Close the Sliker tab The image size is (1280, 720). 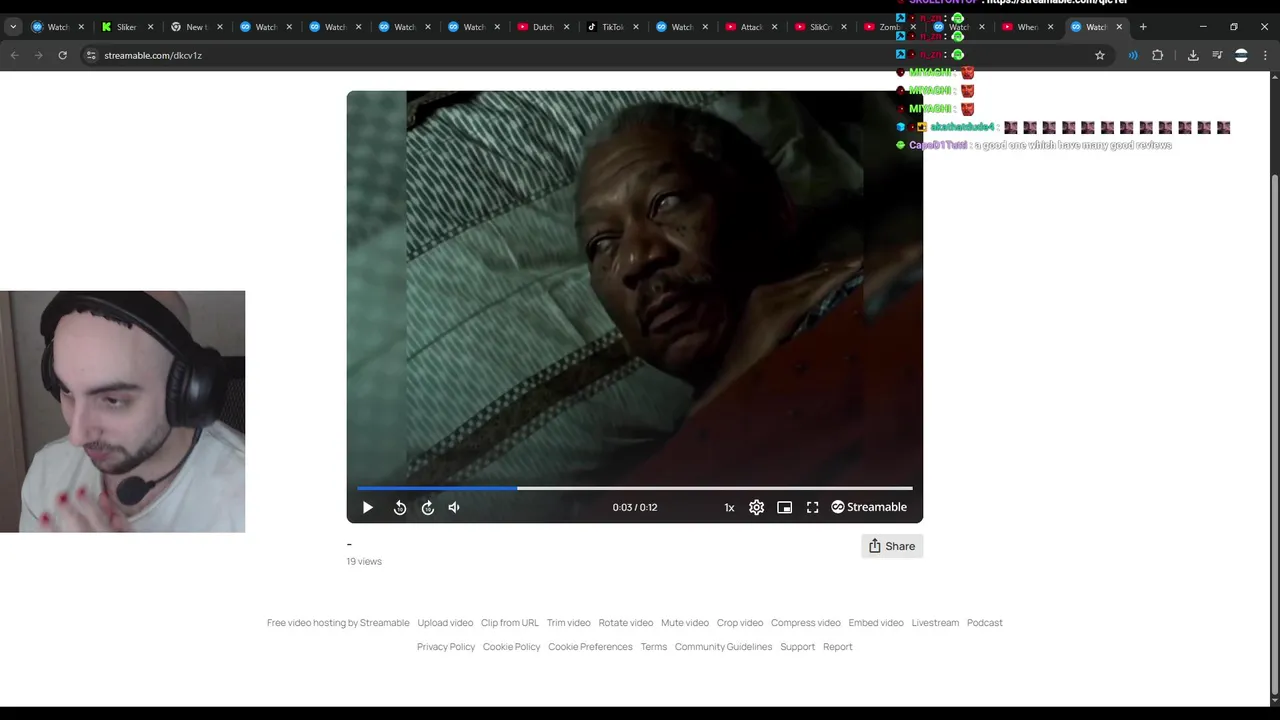pyautogui.click(x=150, y=27)
